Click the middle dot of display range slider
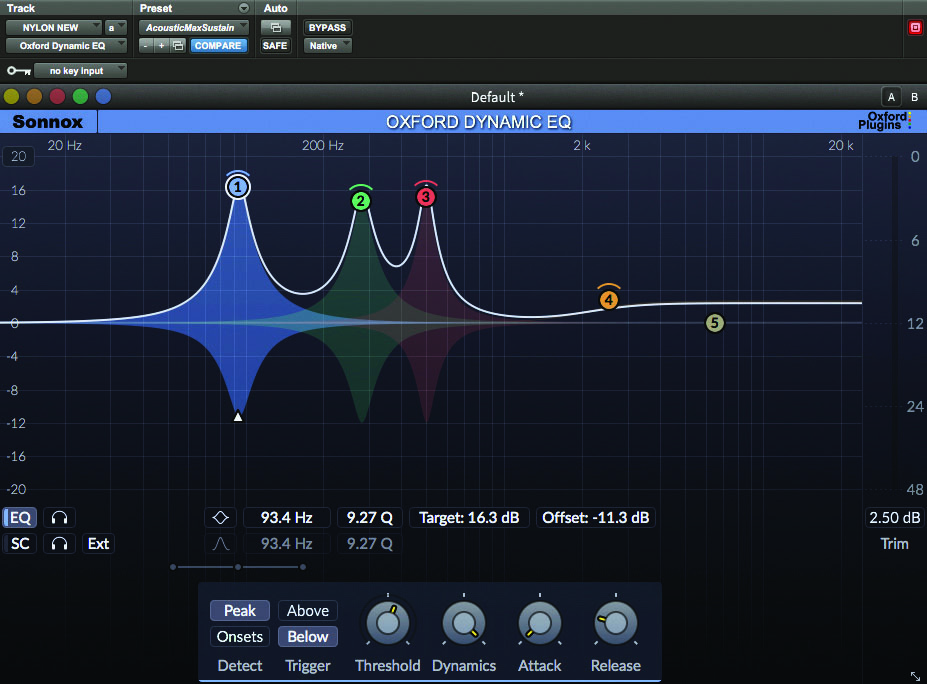Image resolution: width=927 pixels, height=684 pixels. (238, 567)
